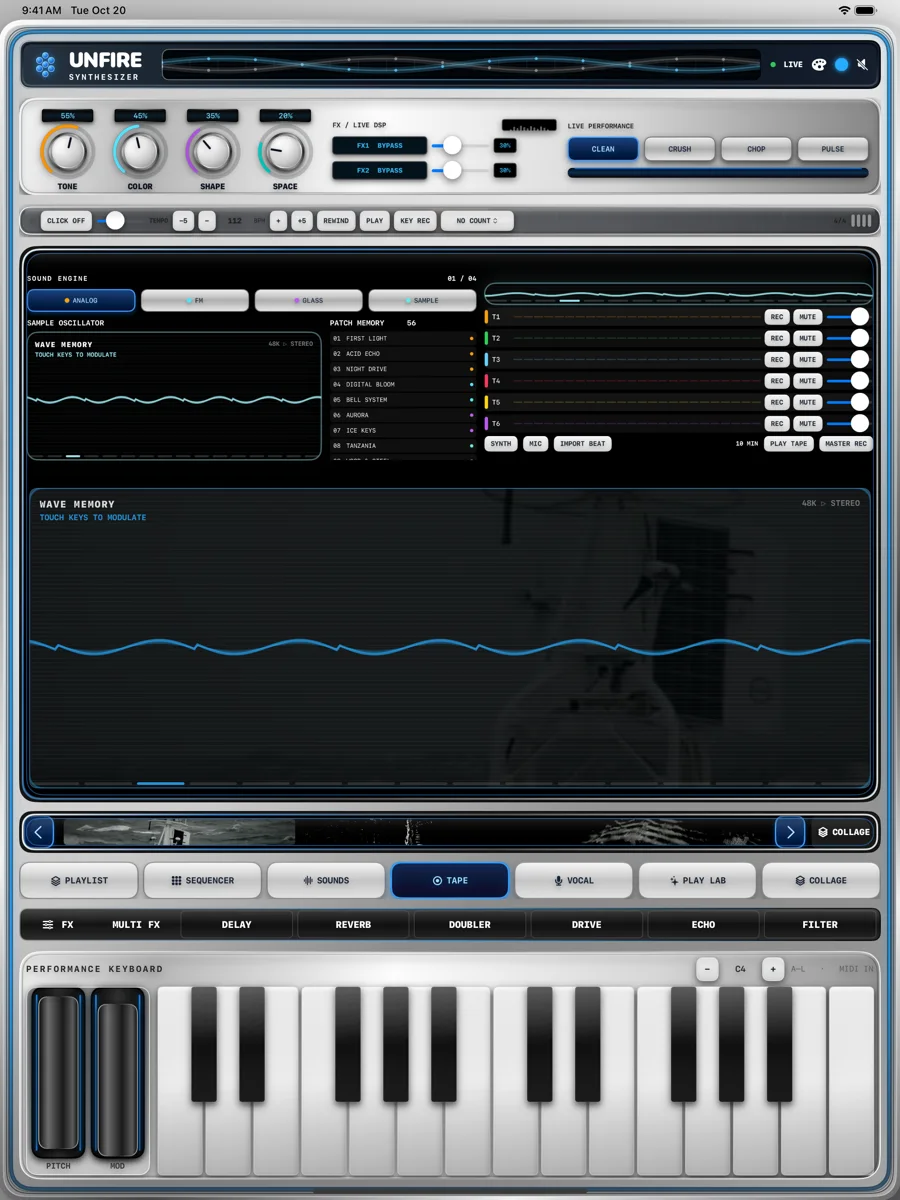Click the tempo minus button
The width and height of the screenshot is (900, 1200).
[207, 221]
